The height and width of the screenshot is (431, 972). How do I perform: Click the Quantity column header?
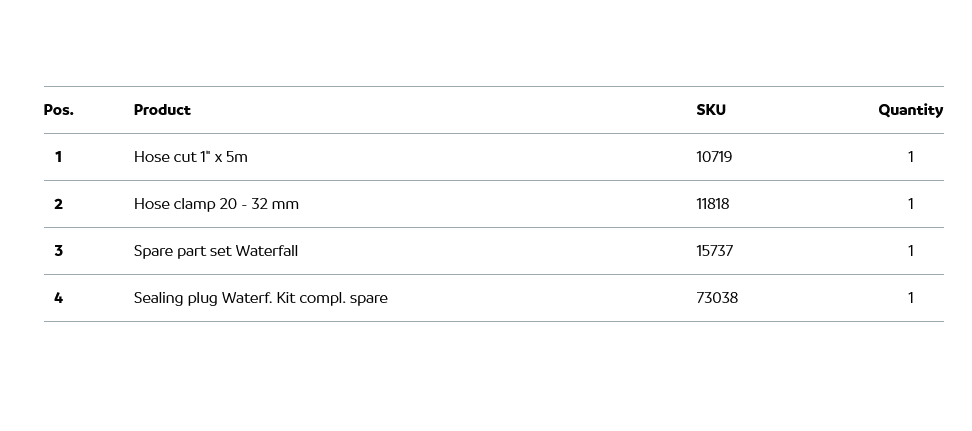[x=910, y=110]
